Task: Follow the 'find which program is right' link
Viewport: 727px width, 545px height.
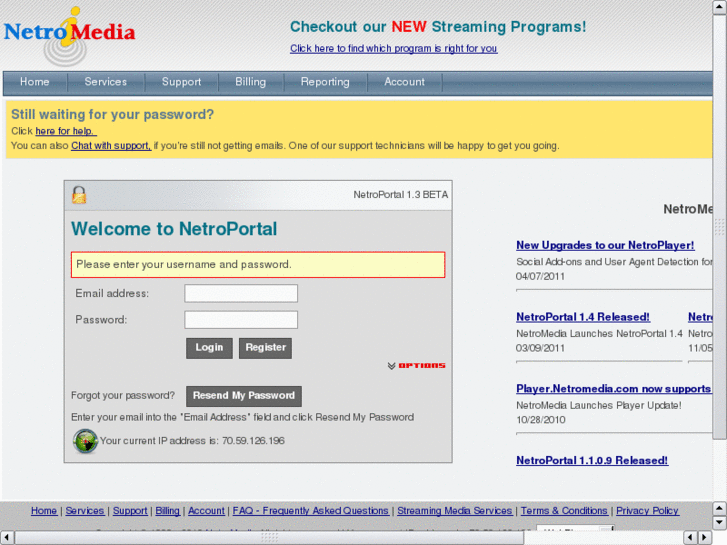Action: coord(394,48)
